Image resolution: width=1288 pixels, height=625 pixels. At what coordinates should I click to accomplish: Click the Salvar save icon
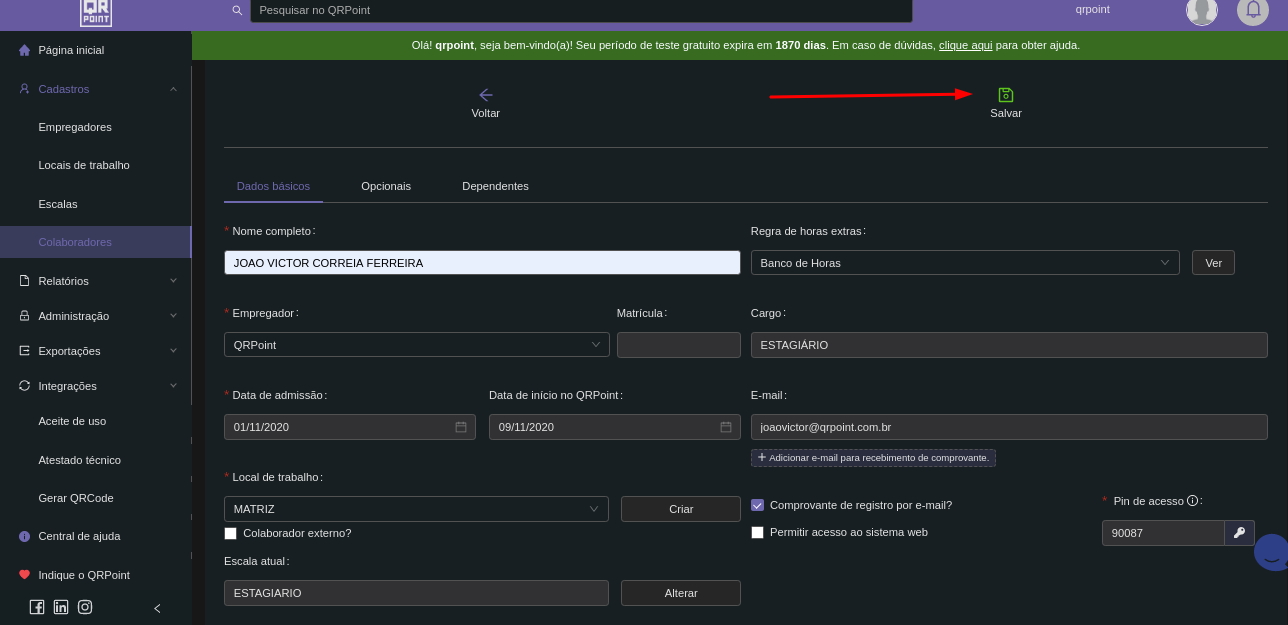point(1005,95)
